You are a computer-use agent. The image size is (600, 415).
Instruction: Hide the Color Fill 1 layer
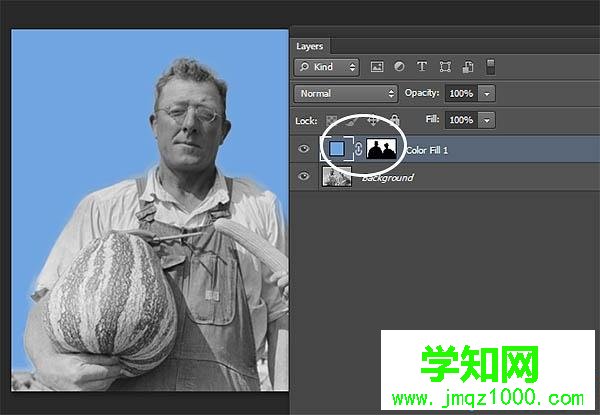tap(304, 148)
